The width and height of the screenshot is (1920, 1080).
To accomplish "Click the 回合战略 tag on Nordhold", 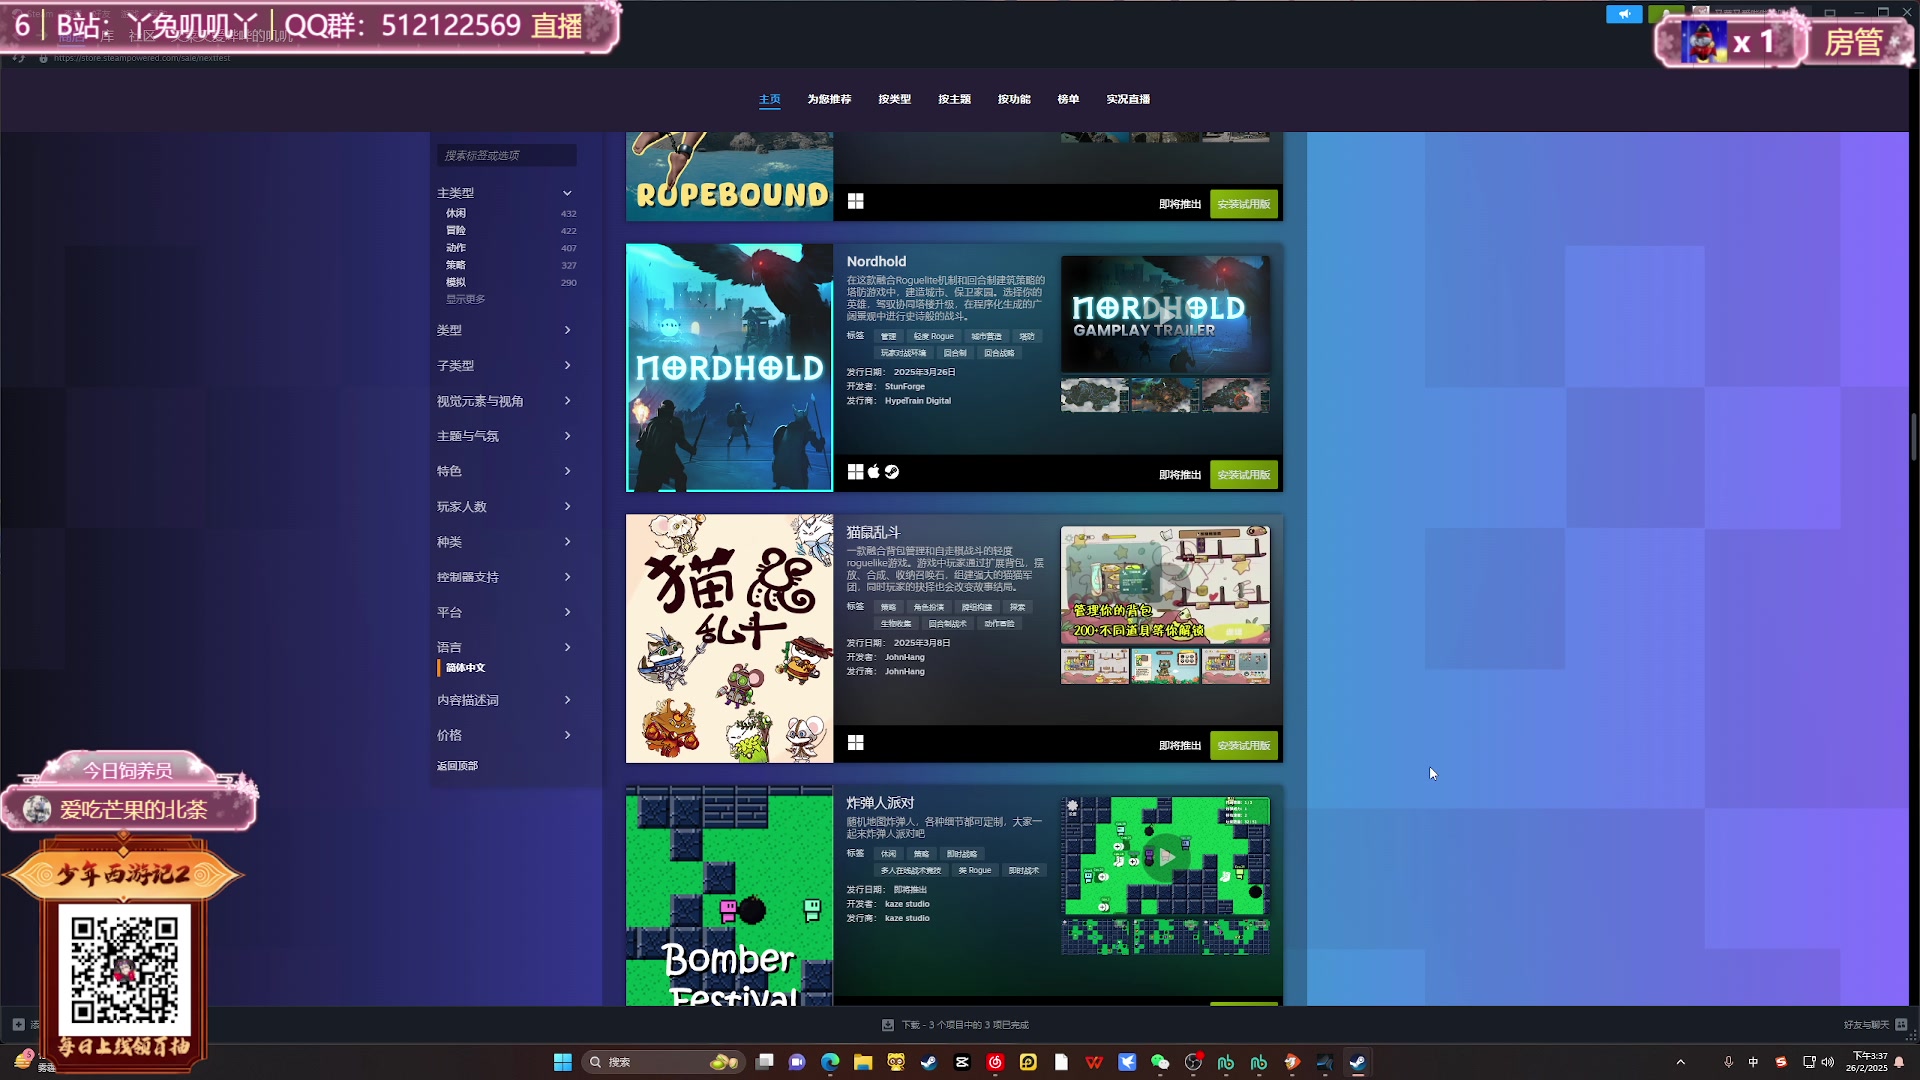I will [x=999, y=353].
